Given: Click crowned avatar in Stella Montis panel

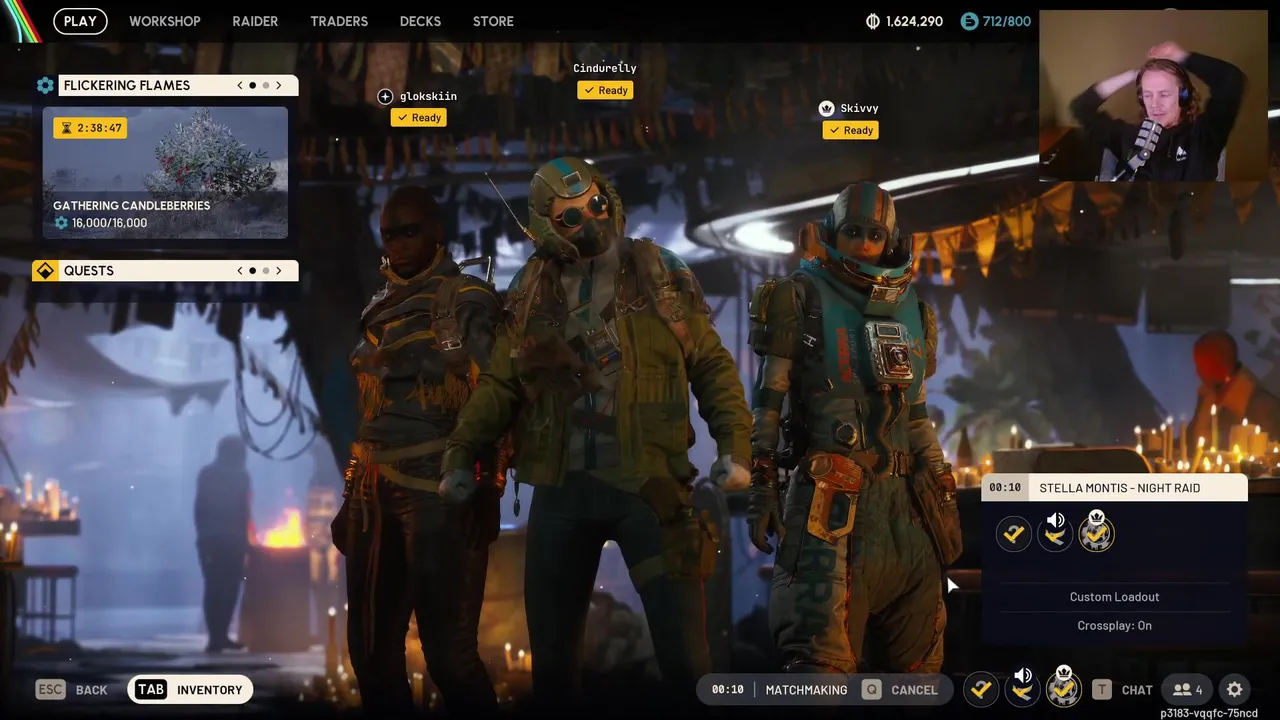Looking at the screenshot, I should click(1096, 531).
